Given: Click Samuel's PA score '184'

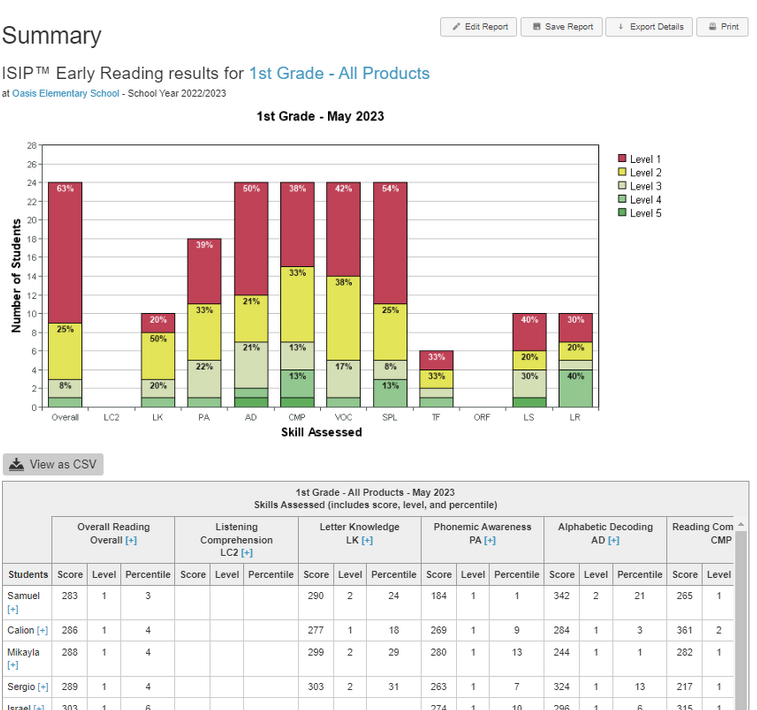Looking at the screenshot, I should 438,596.
